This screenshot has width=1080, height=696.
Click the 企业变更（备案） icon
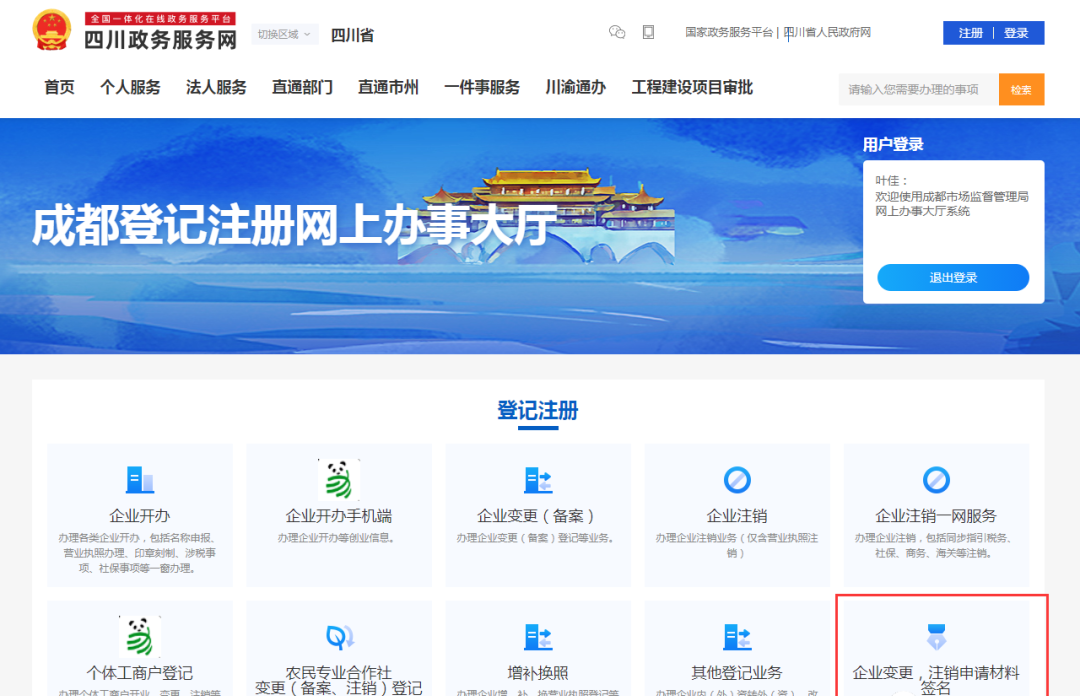(538, 480)
